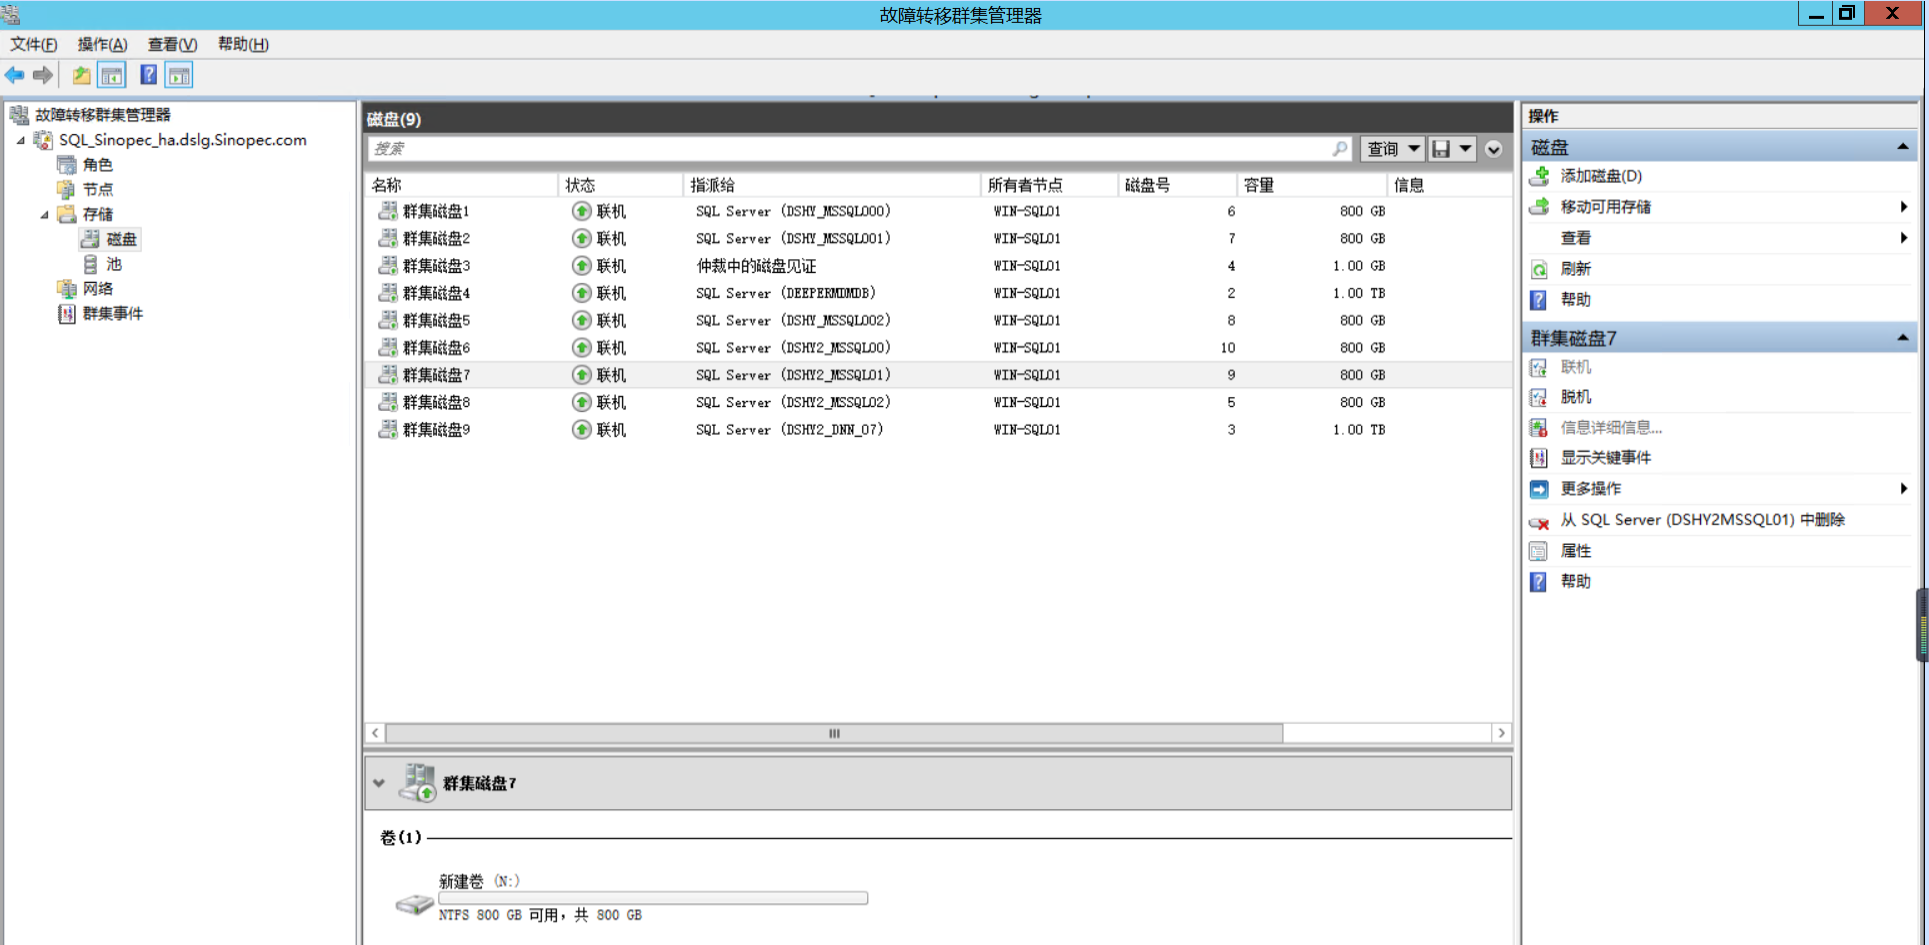Viewport: 1929px width, 945px height.
Task: Click the Back arrow toolbar icon
Action: pos(14,75)
